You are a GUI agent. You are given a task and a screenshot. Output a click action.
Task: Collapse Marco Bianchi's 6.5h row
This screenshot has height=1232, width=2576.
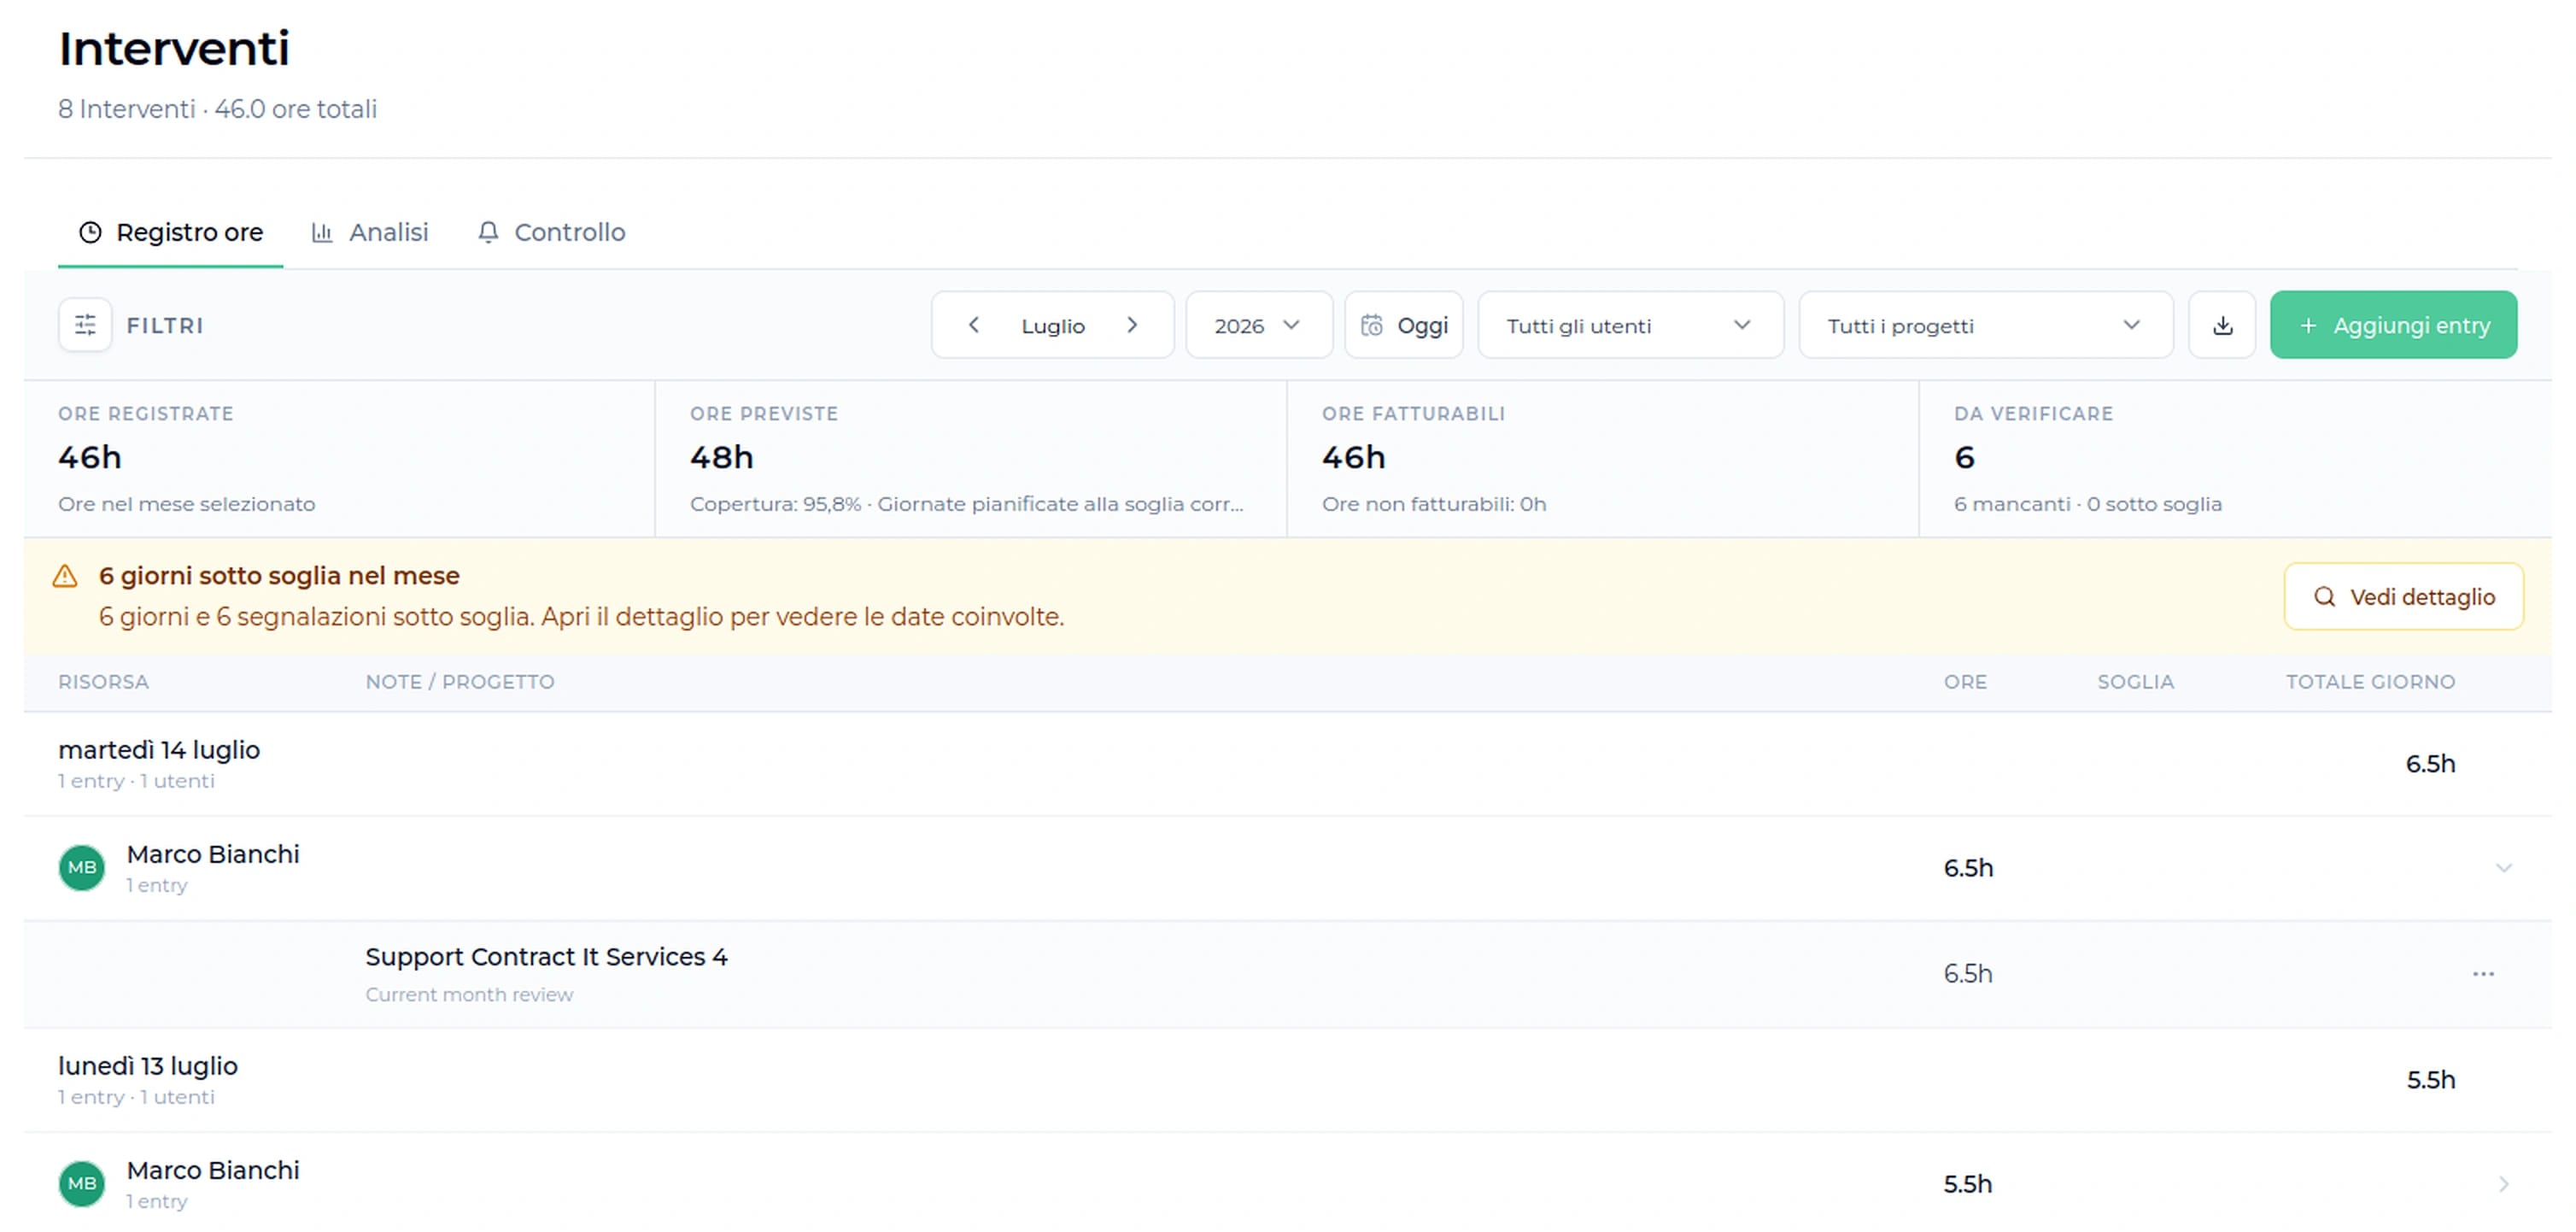pyautogui.click(x=2504, y=868)
